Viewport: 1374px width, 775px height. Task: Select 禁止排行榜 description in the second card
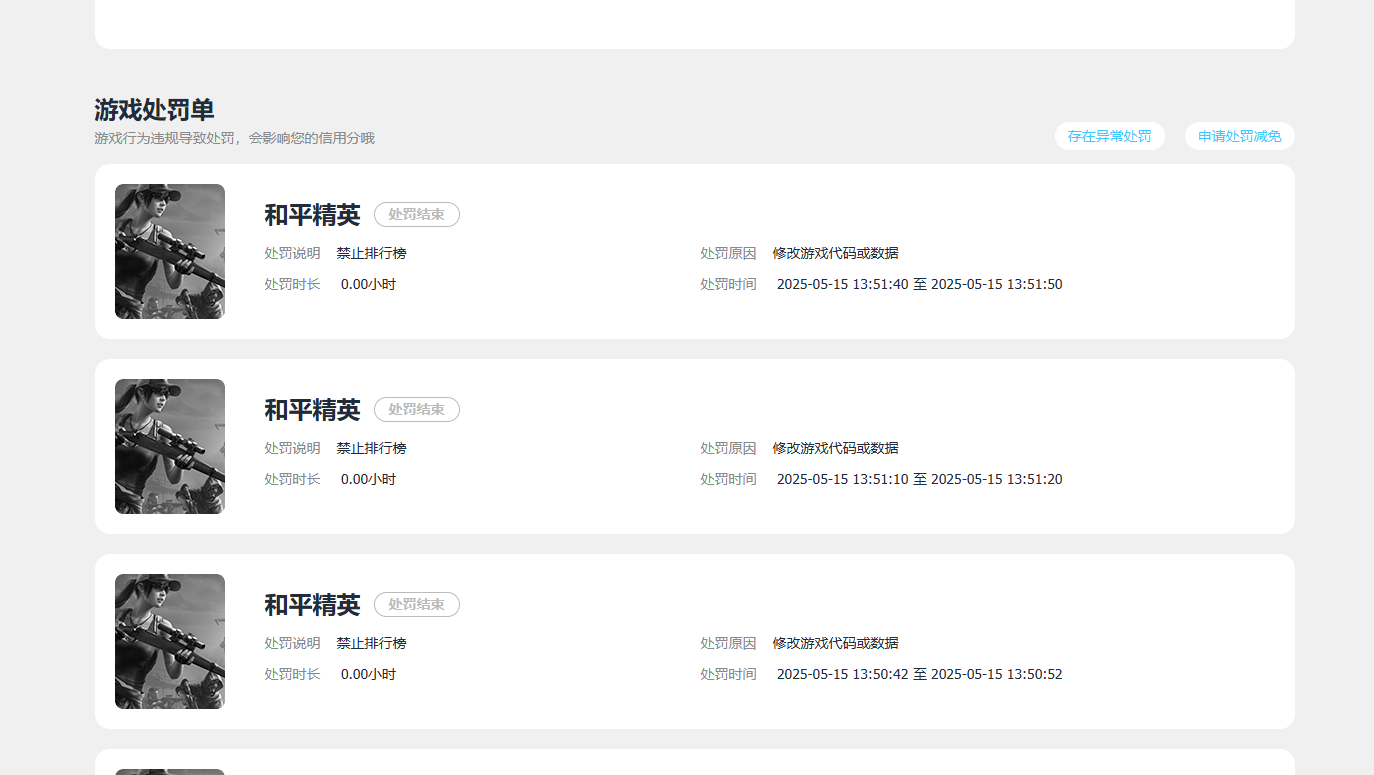coord(371,448)
